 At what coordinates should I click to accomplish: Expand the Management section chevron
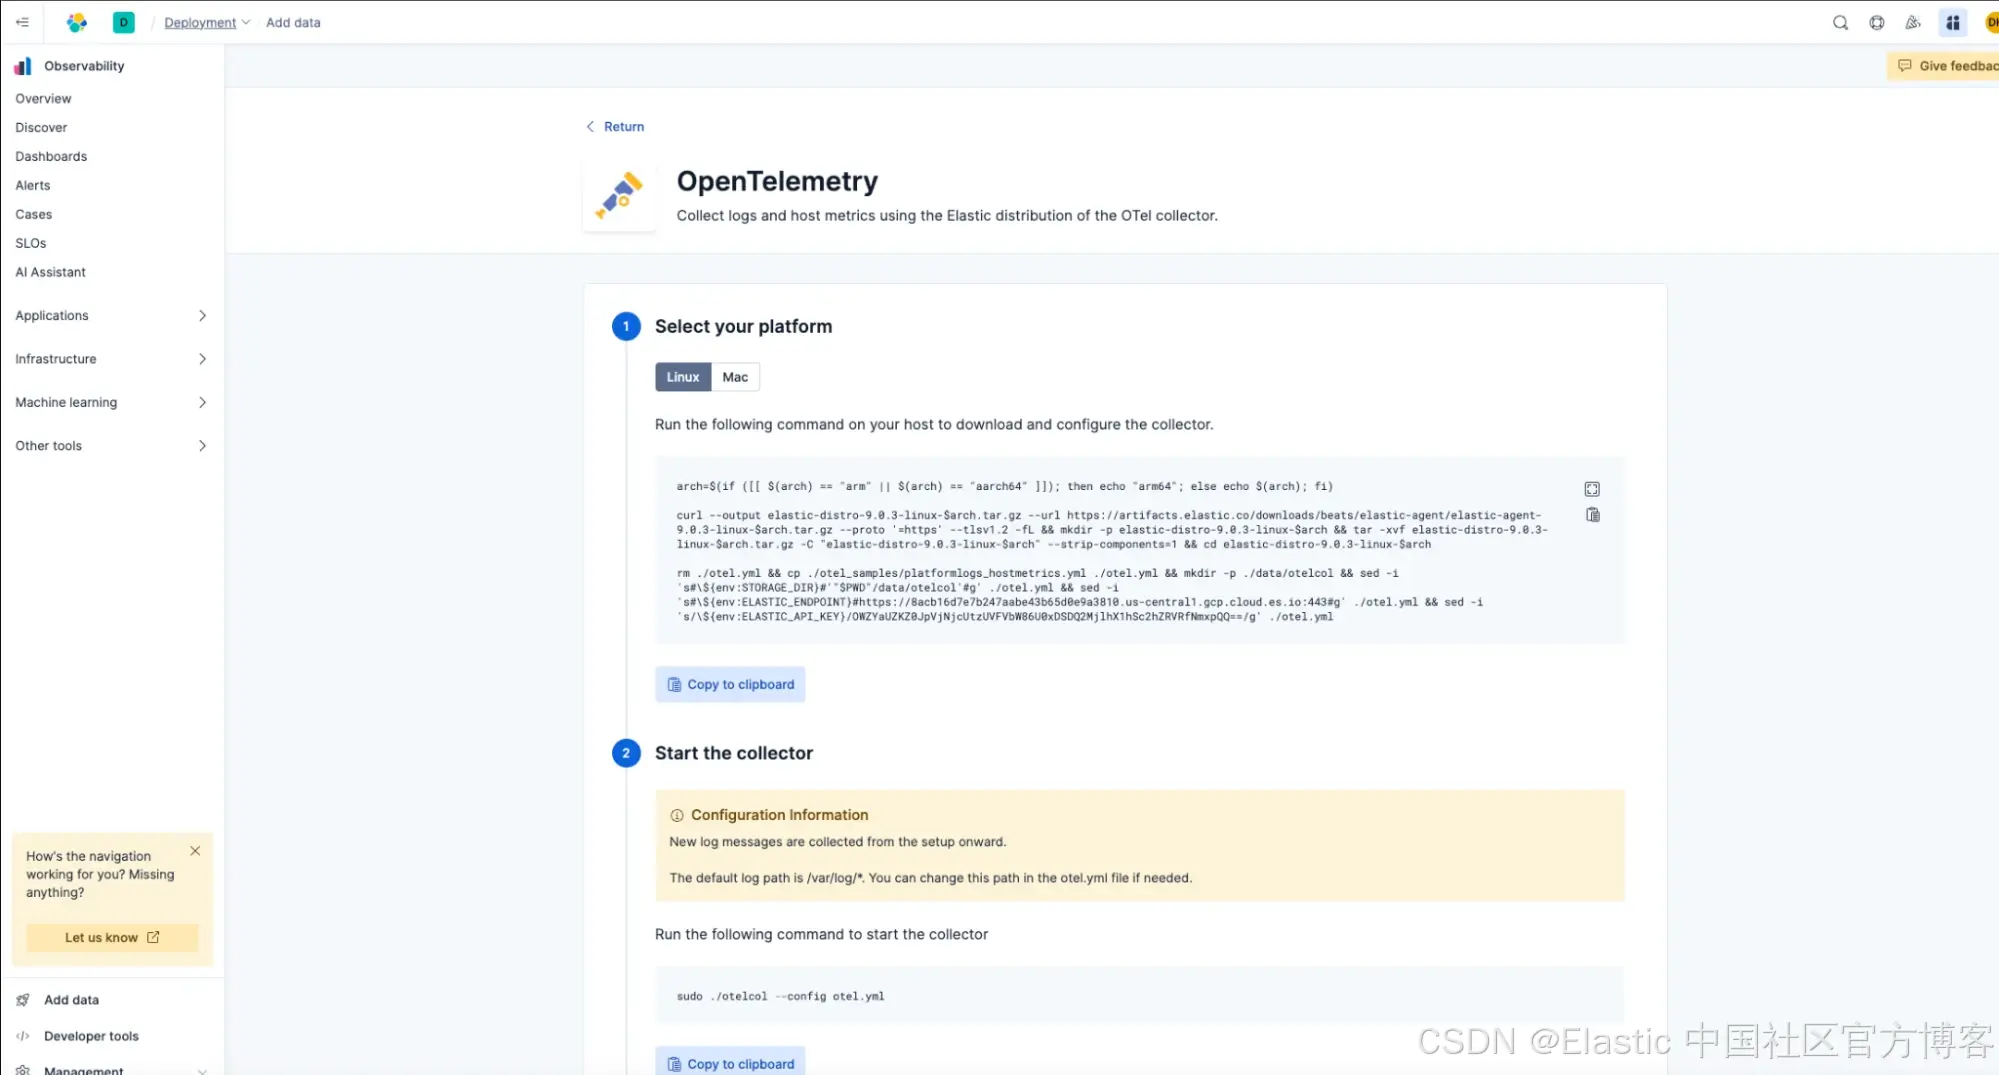[202, 1070]
